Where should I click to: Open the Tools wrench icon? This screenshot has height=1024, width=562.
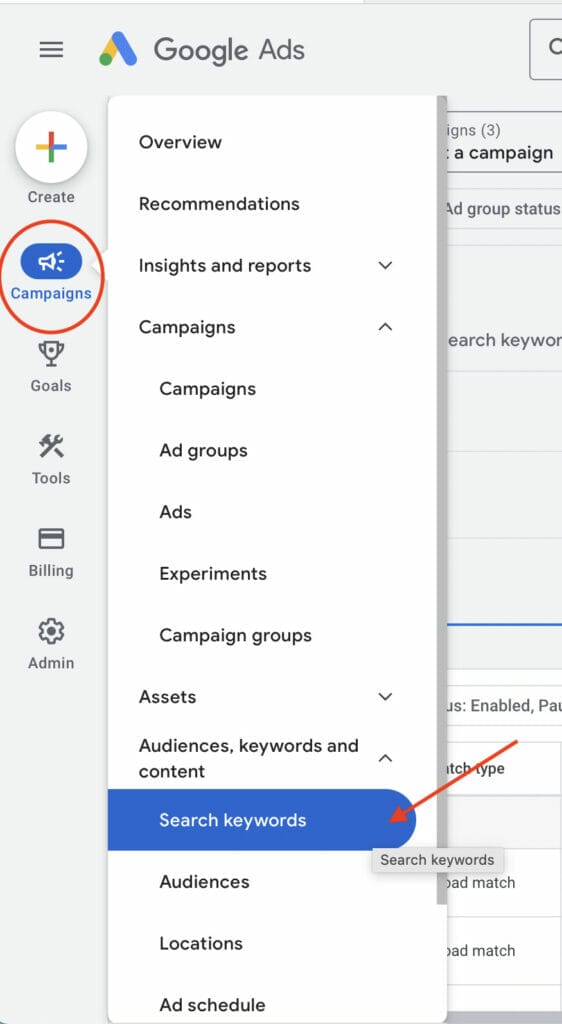[x=51, y=446]
